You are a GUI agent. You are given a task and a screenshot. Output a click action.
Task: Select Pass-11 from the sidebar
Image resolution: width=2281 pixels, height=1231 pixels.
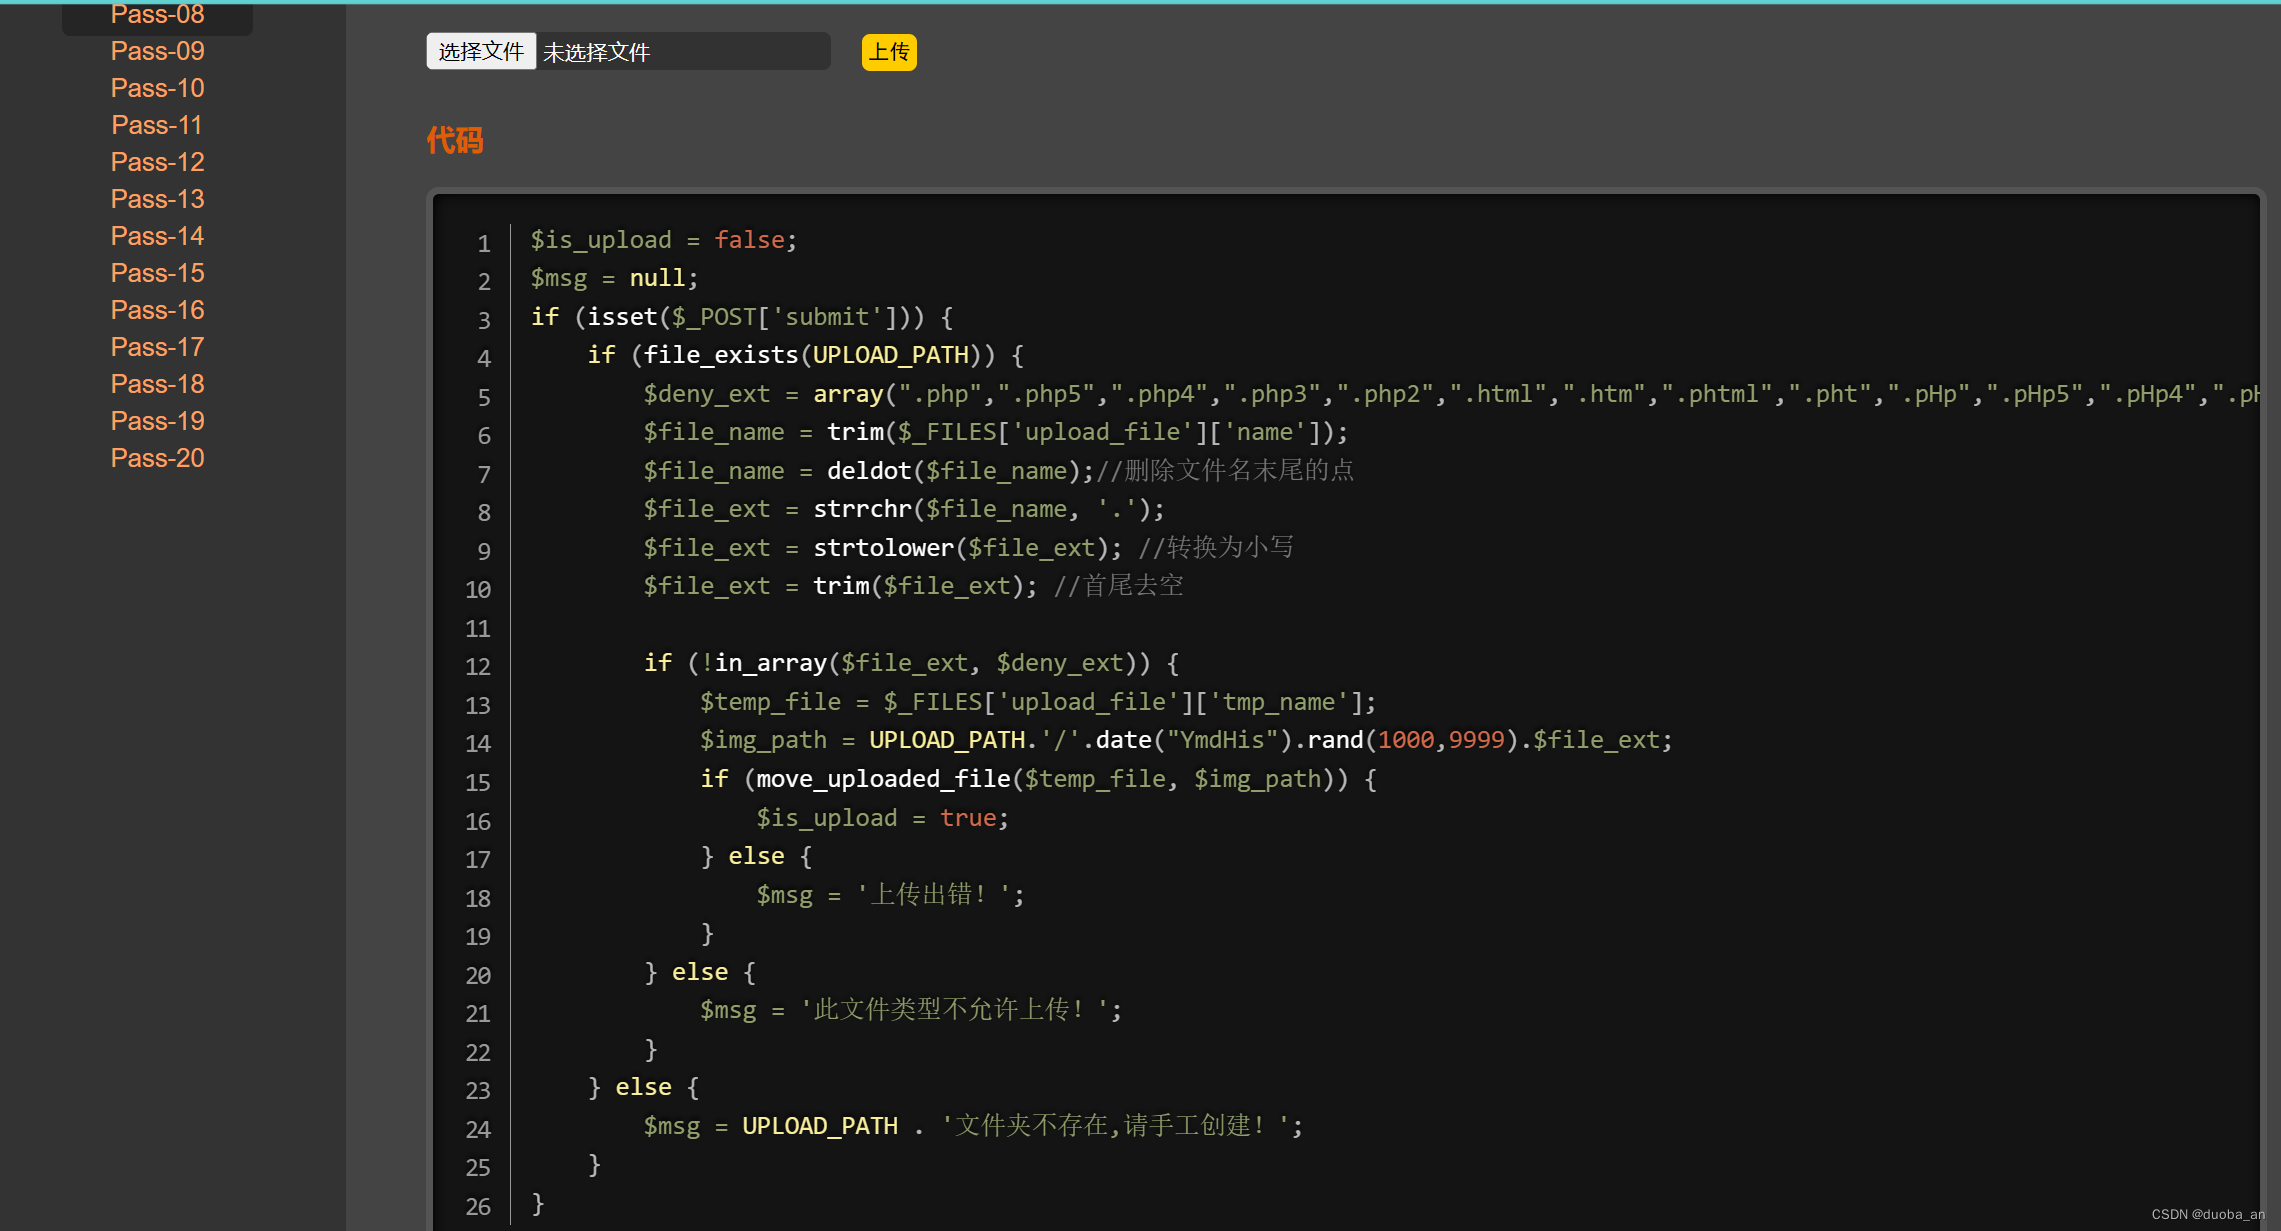157,125
